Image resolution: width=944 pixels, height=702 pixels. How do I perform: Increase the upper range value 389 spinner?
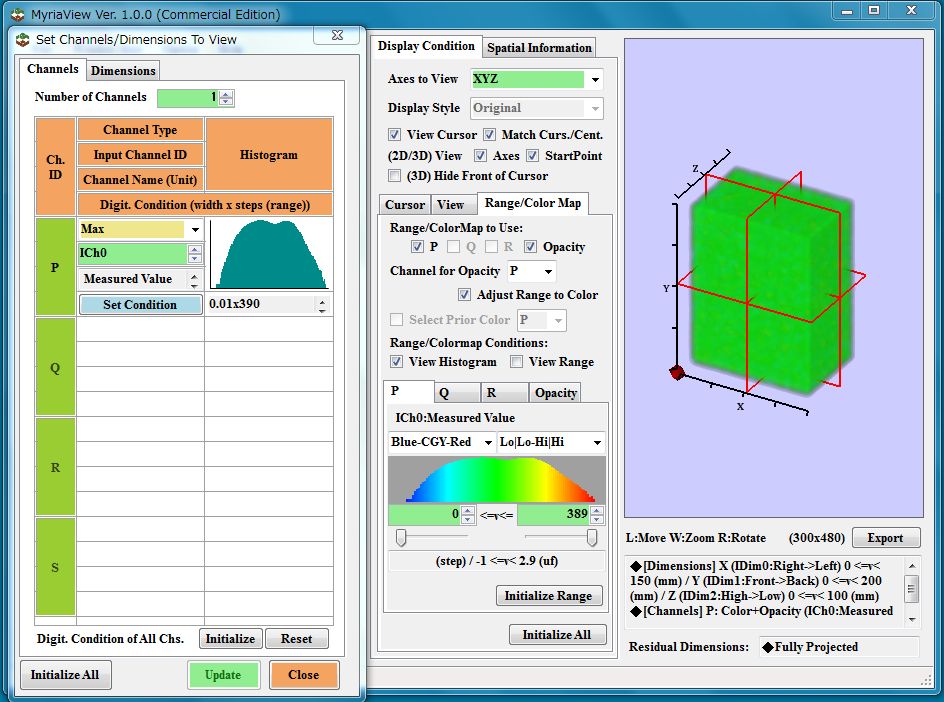click(x=597, y=510)
